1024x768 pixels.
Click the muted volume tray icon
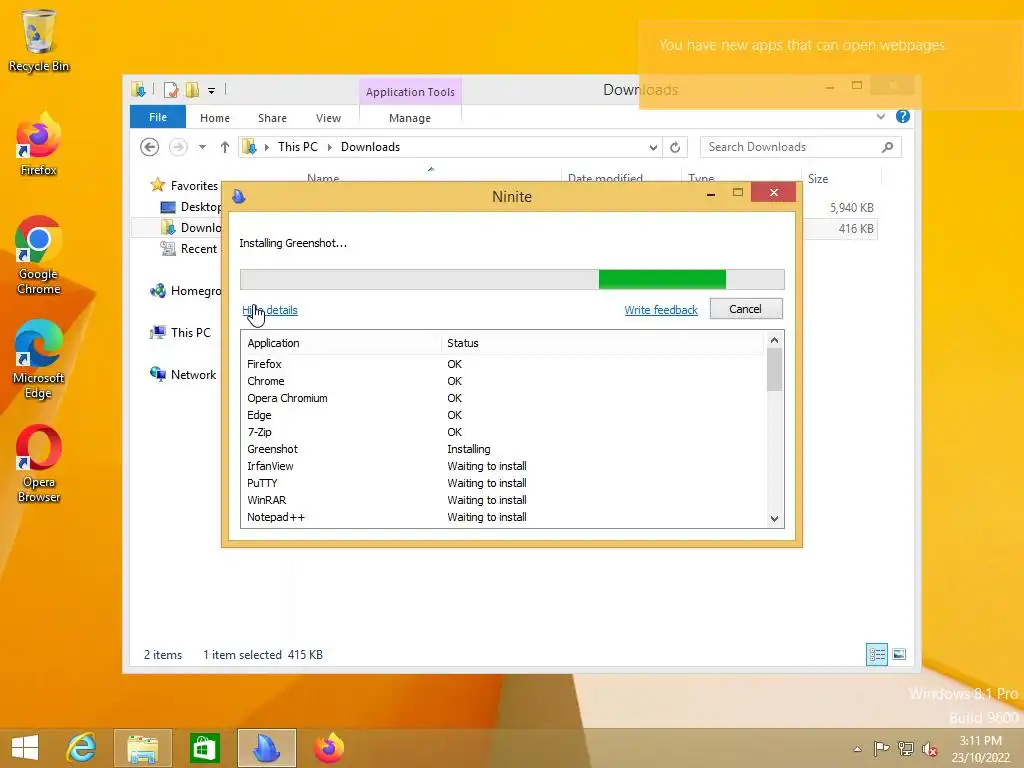point(930,749)
